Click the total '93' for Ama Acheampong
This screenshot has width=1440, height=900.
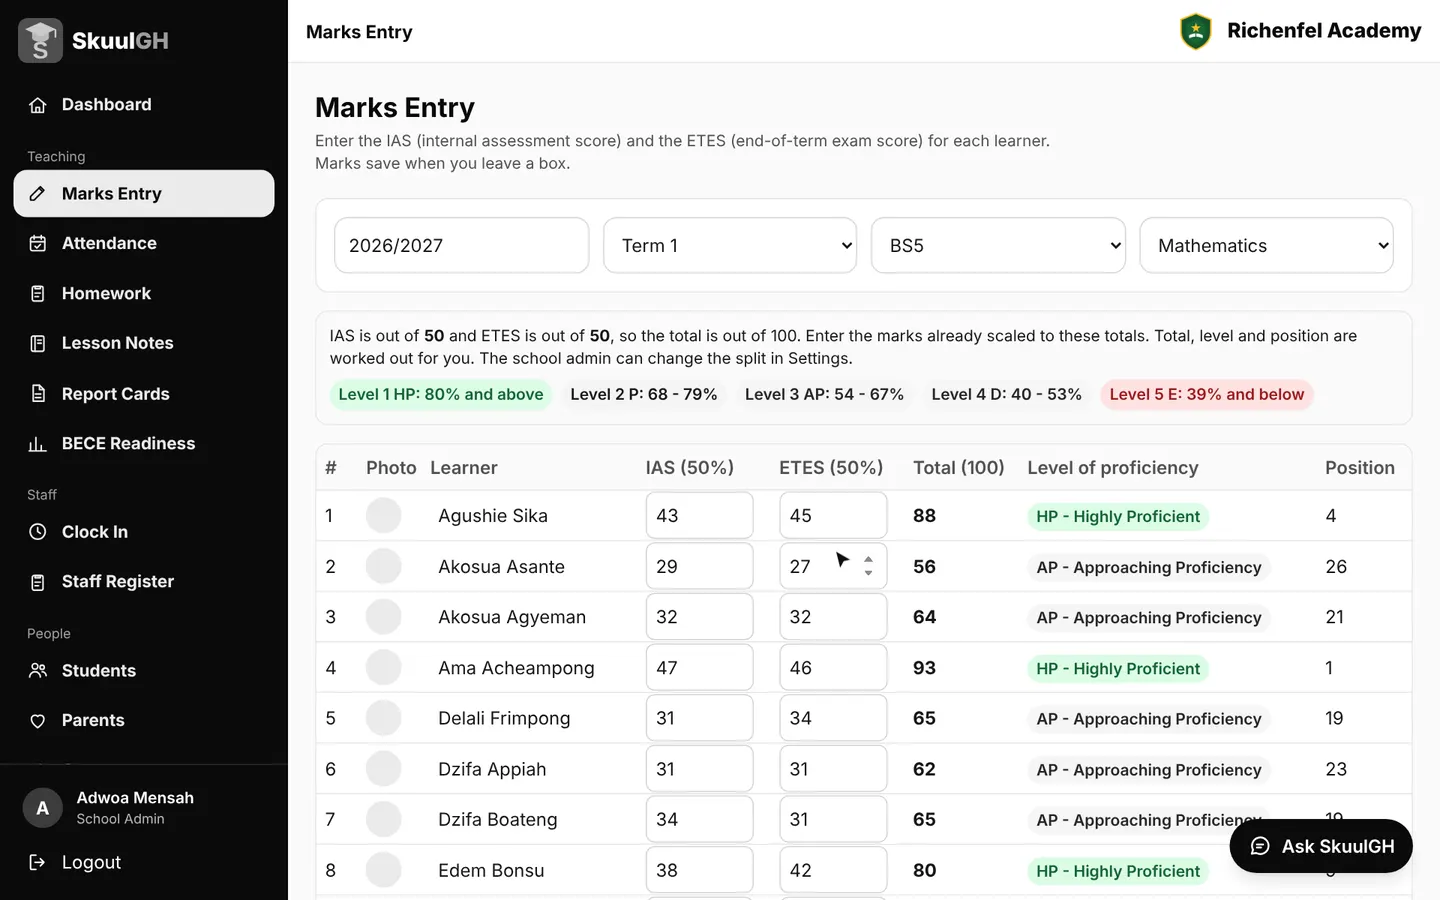[x=924, y=668]
